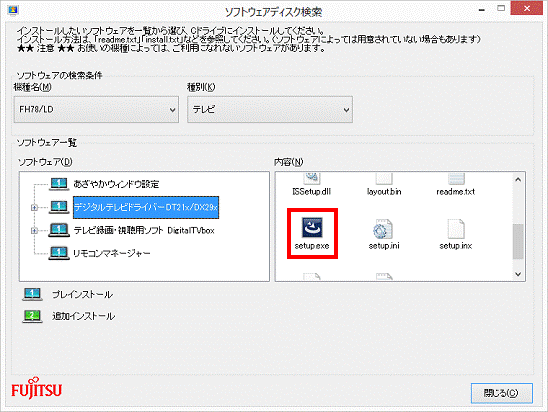
Task: Click the 内容 panel scrollbar thumb
Action: pos(518,242)
